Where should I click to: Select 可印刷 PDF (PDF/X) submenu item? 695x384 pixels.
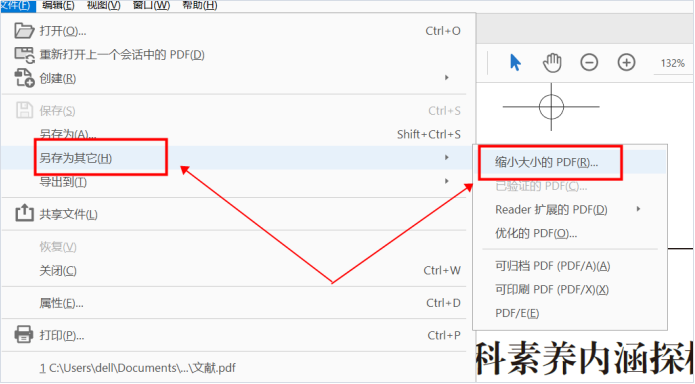click(x=570, y=289)
